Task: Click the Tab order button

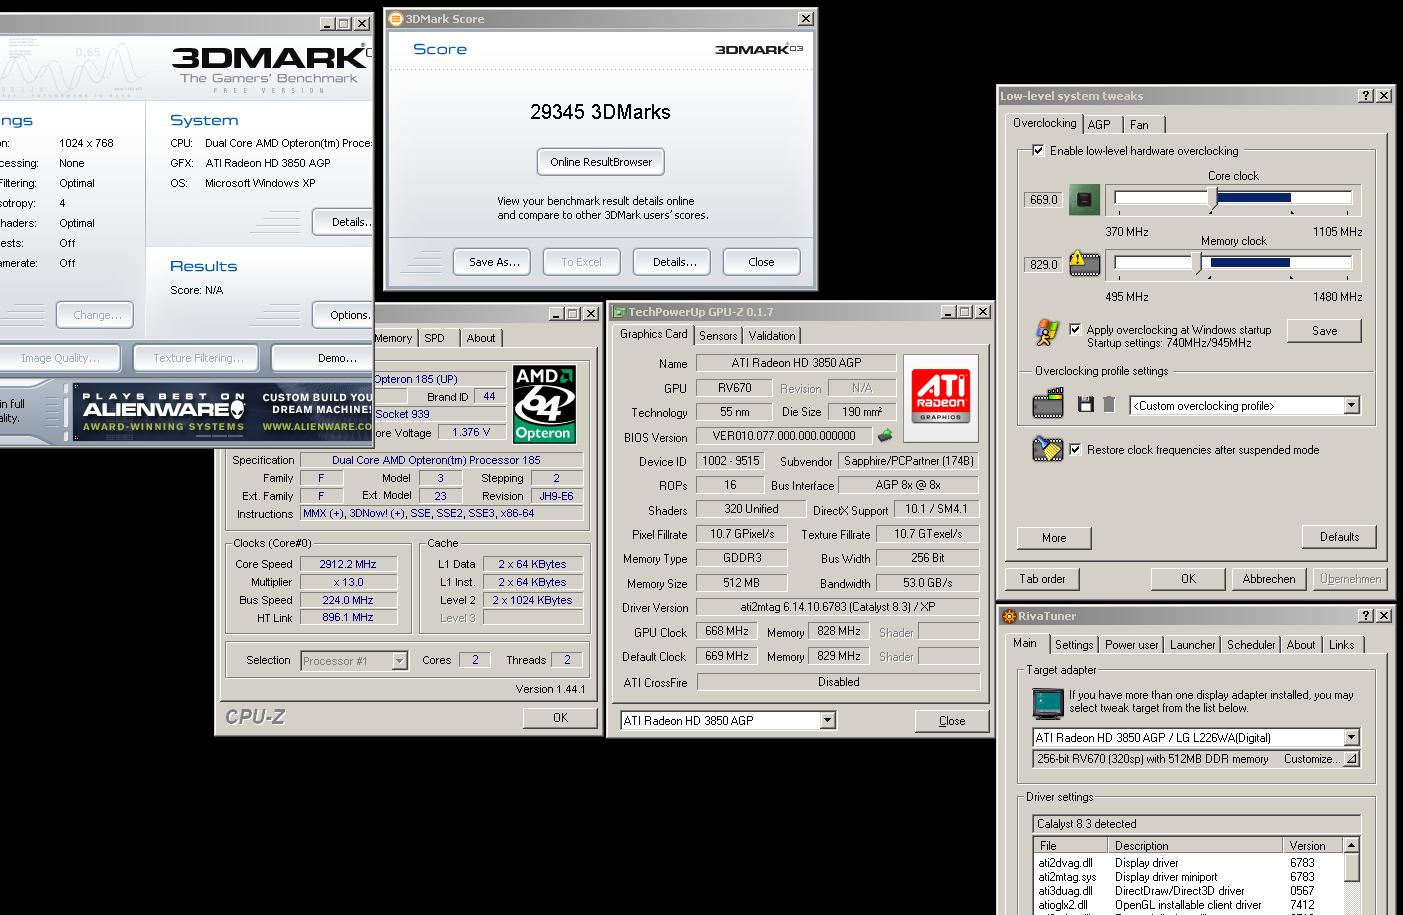Action: pyautogui.click(x=1042, y=579)
